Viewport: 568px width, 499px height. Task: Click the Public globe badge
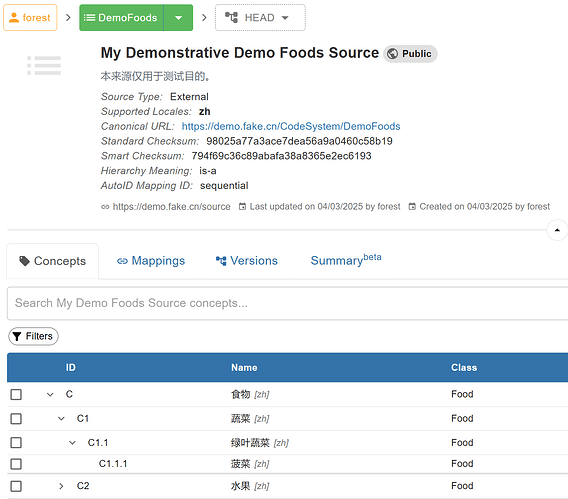click(x=410, y=54)
